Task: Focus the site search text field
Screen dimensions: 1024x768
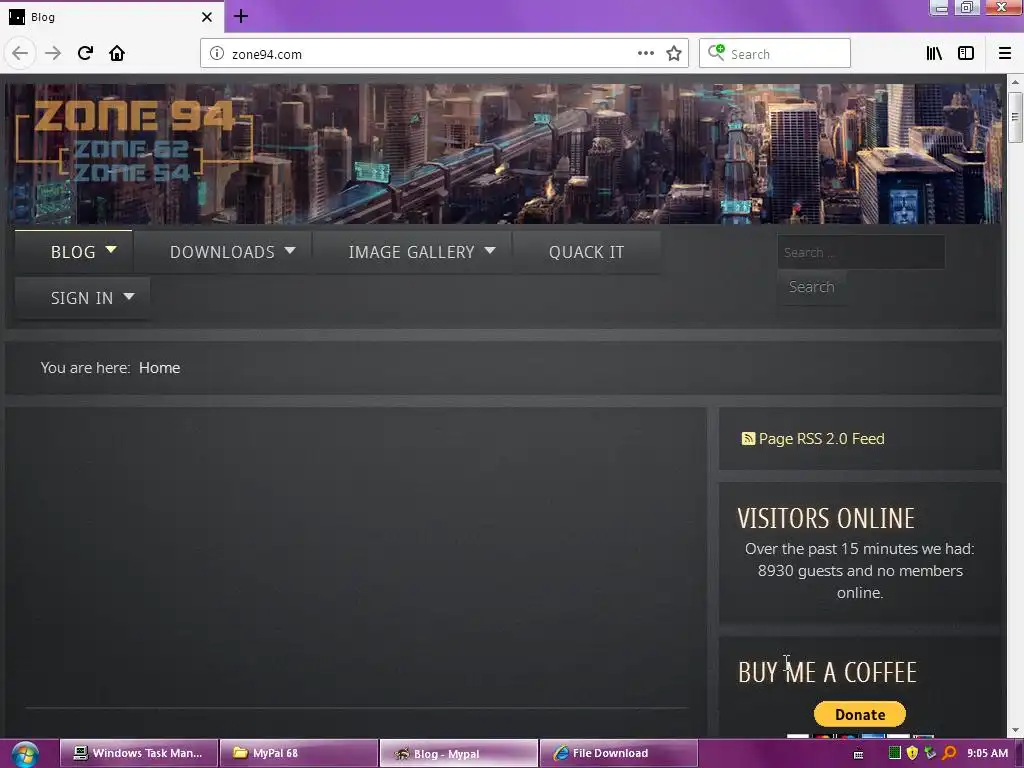Action: (x=861, y=252)
